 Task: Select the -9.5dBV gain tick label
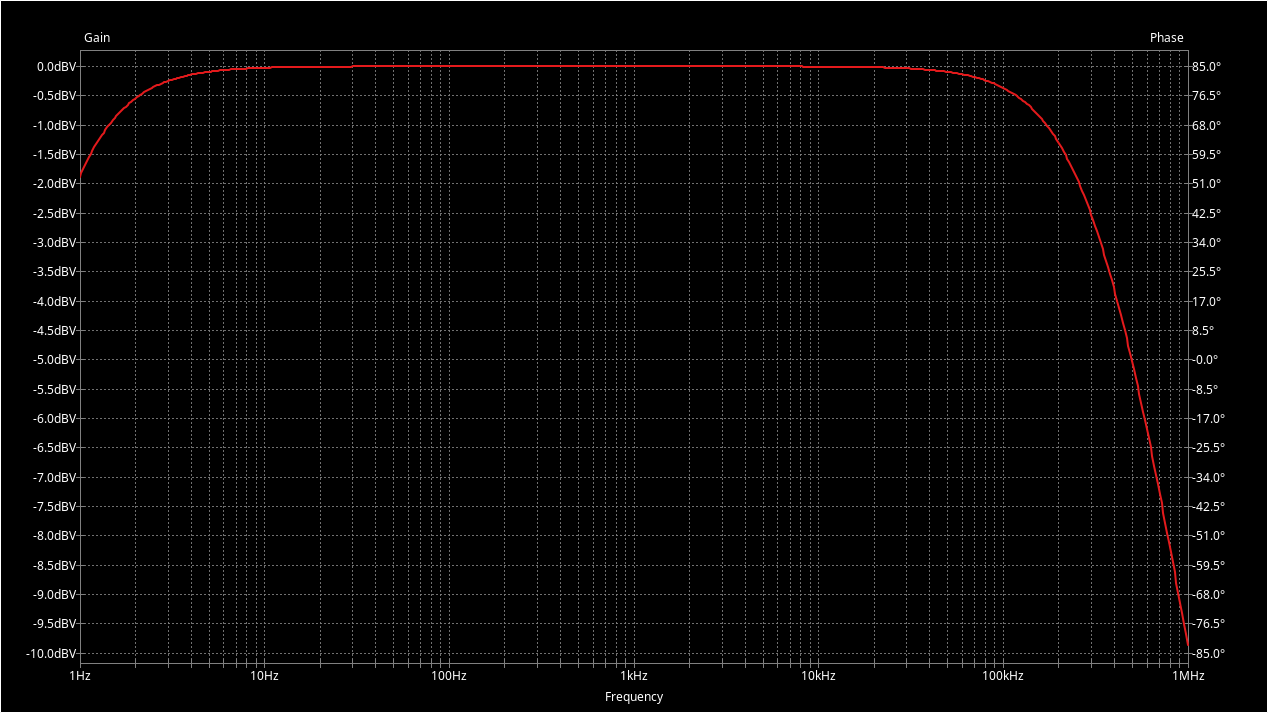point(54,624)
